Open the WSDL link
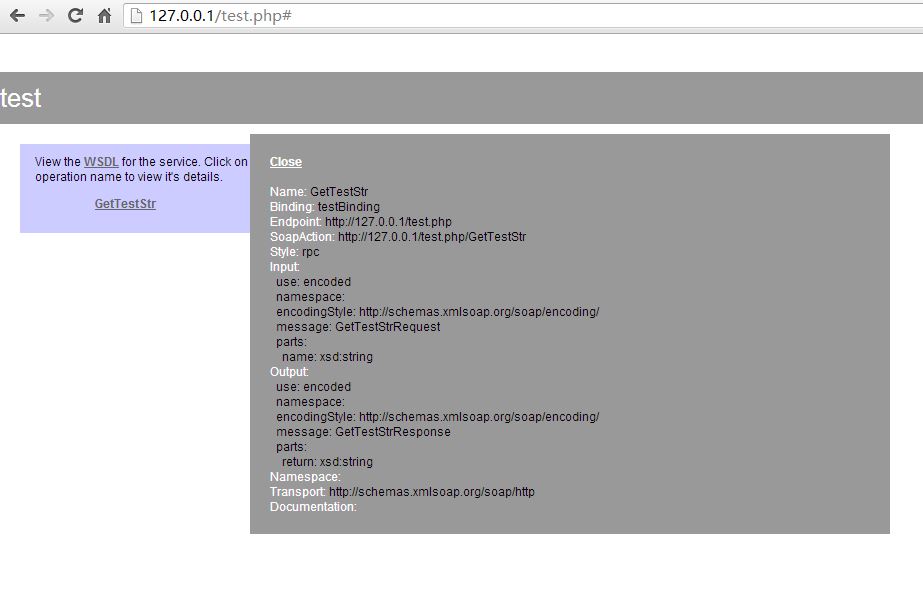 coord(101,161)
